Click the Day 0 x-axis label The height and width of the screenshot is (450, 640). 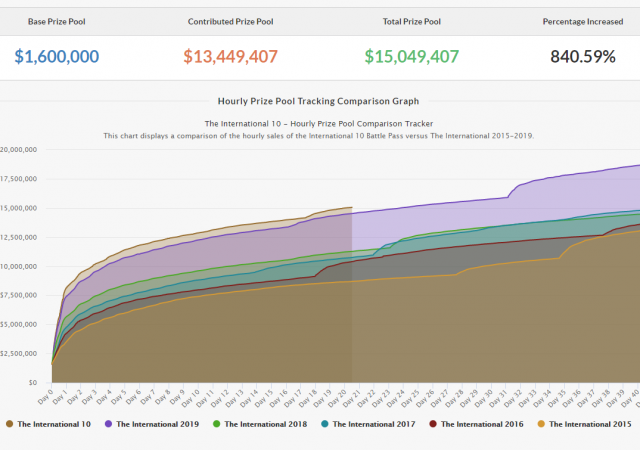[x=46, y=395]
